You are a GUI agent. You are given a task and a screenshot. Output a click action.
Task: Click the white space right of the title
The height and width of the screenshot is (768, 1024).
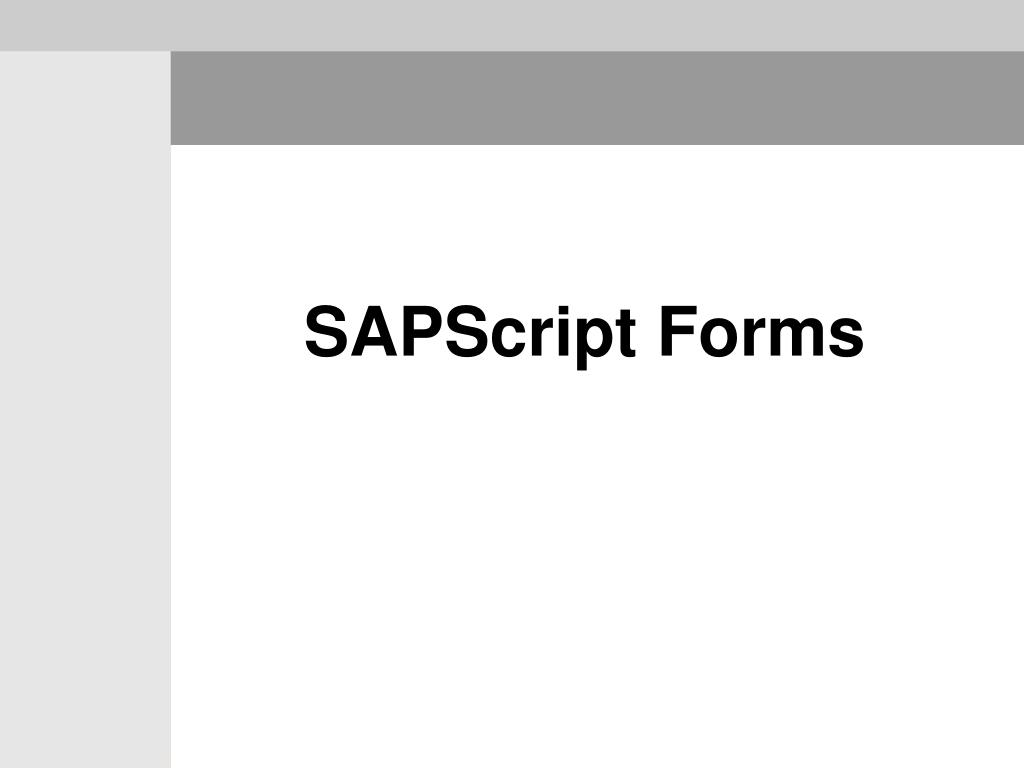[x=945, y=333]
